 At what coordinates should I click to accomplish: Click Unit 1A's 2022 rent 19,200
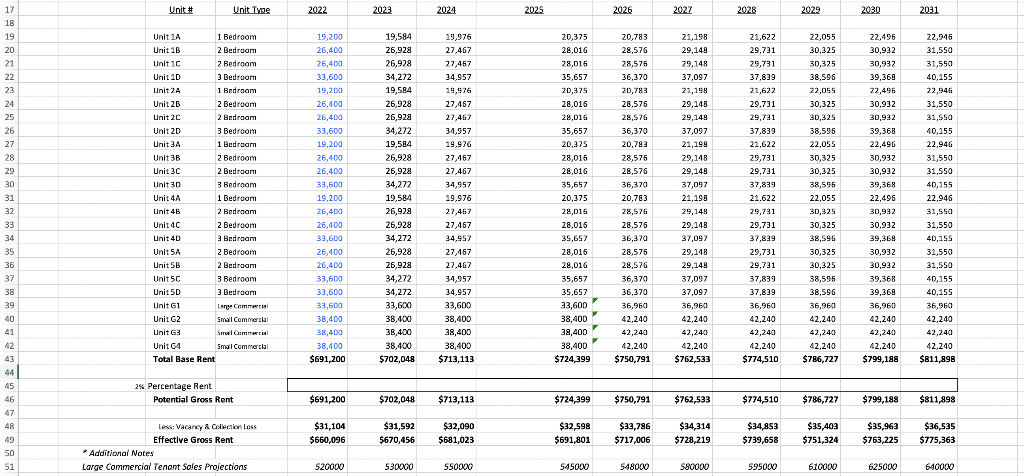(x=329, y=37)
